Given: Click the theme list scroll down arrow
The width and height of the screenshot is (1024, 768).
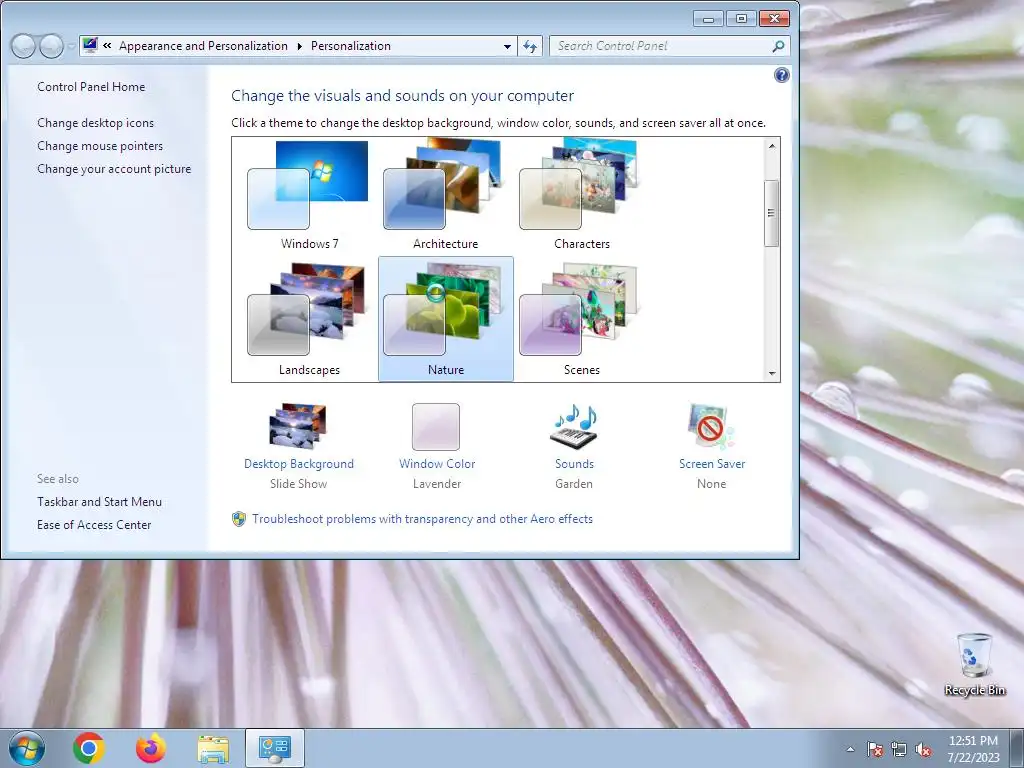Looking at the screenshot, I should click(x=772, y=374).
